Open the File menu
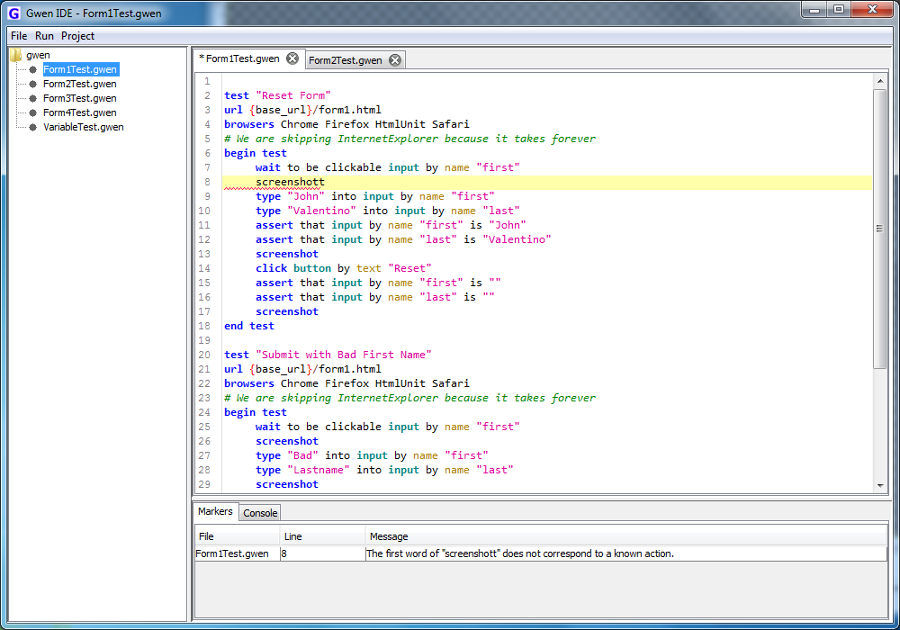This screenshot has width=900, height=630. tap(19, 36)
